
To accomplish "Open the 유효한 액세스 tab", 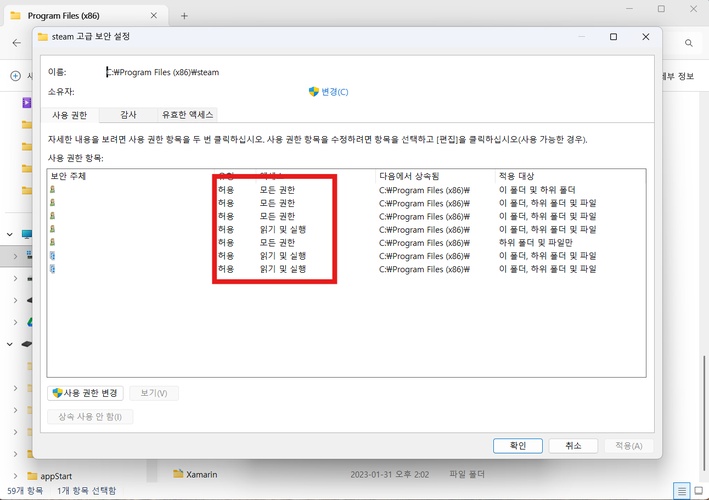I will coord(187,115).
